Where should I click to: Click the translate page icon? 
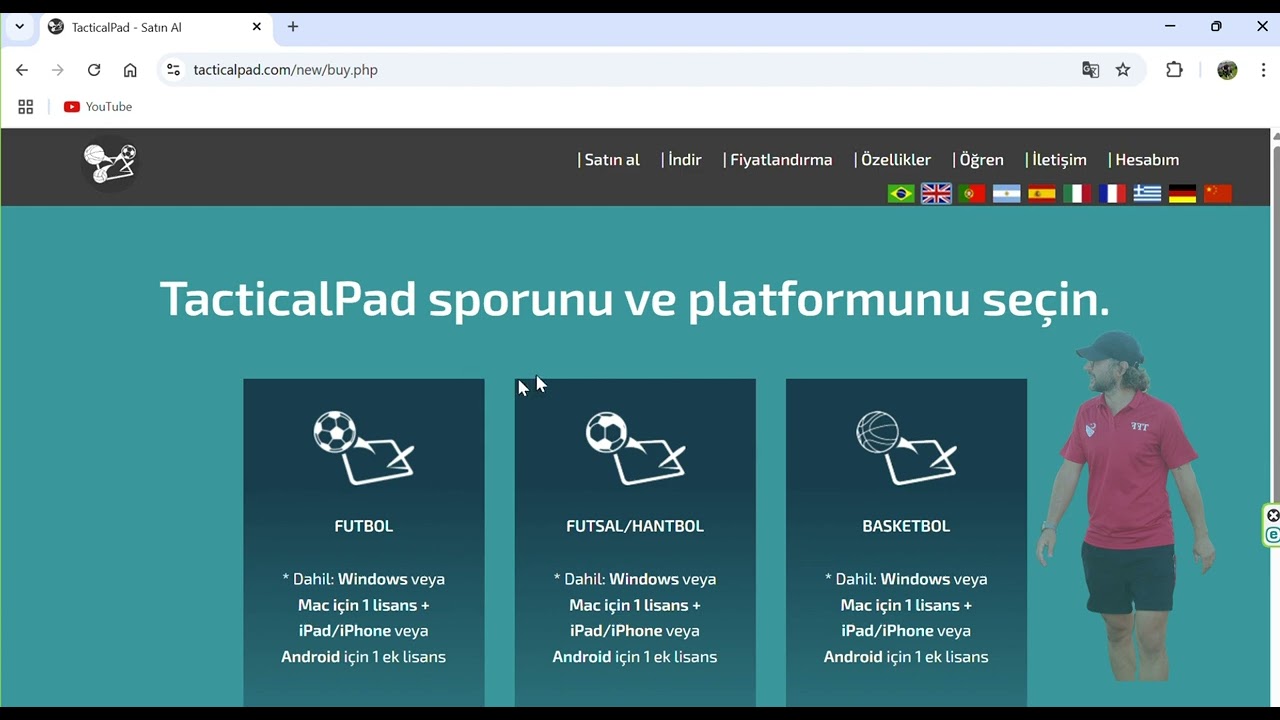tap(1091, 70)
